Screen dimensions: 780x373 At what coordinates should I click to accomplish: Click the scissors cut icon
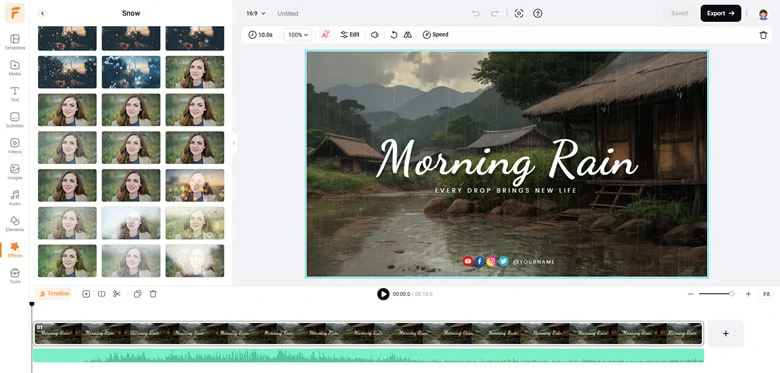pos(117,294)
